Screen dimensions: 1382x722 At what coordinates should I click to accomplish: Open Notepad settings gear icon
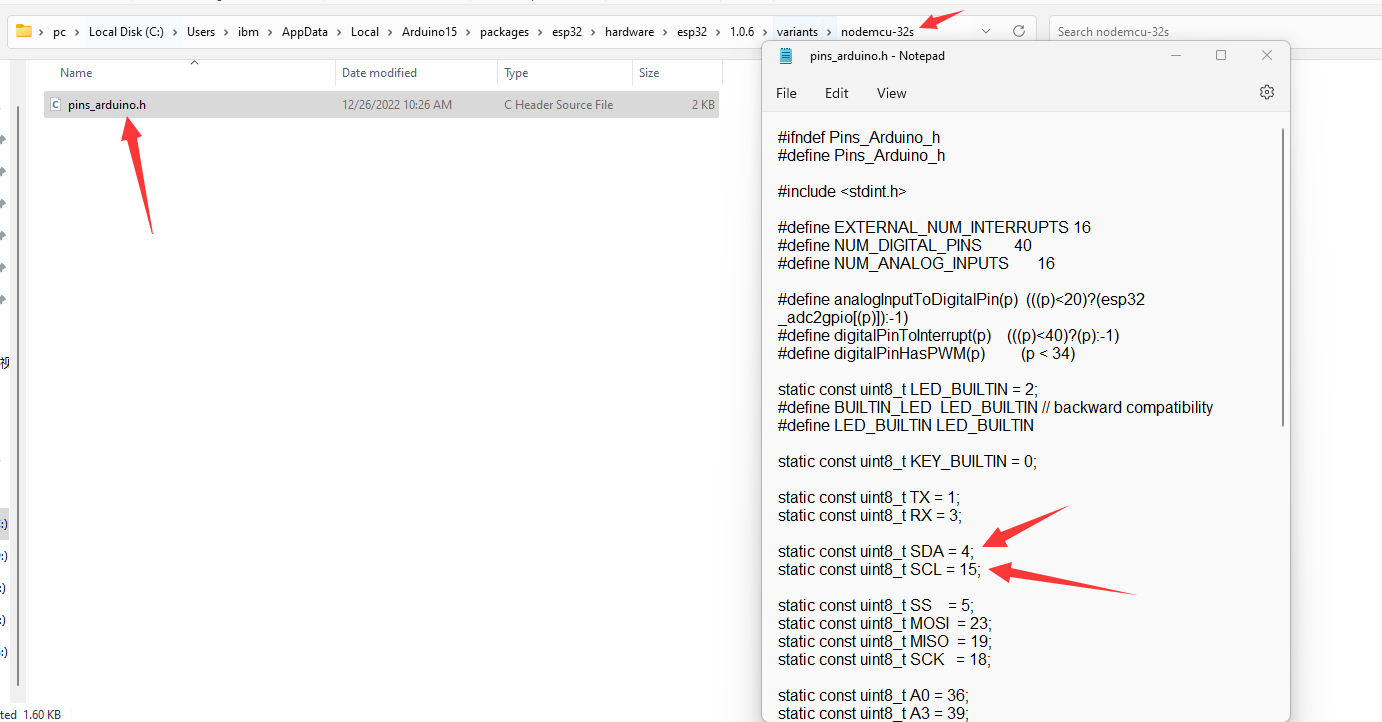click(x=1266, y=92)
